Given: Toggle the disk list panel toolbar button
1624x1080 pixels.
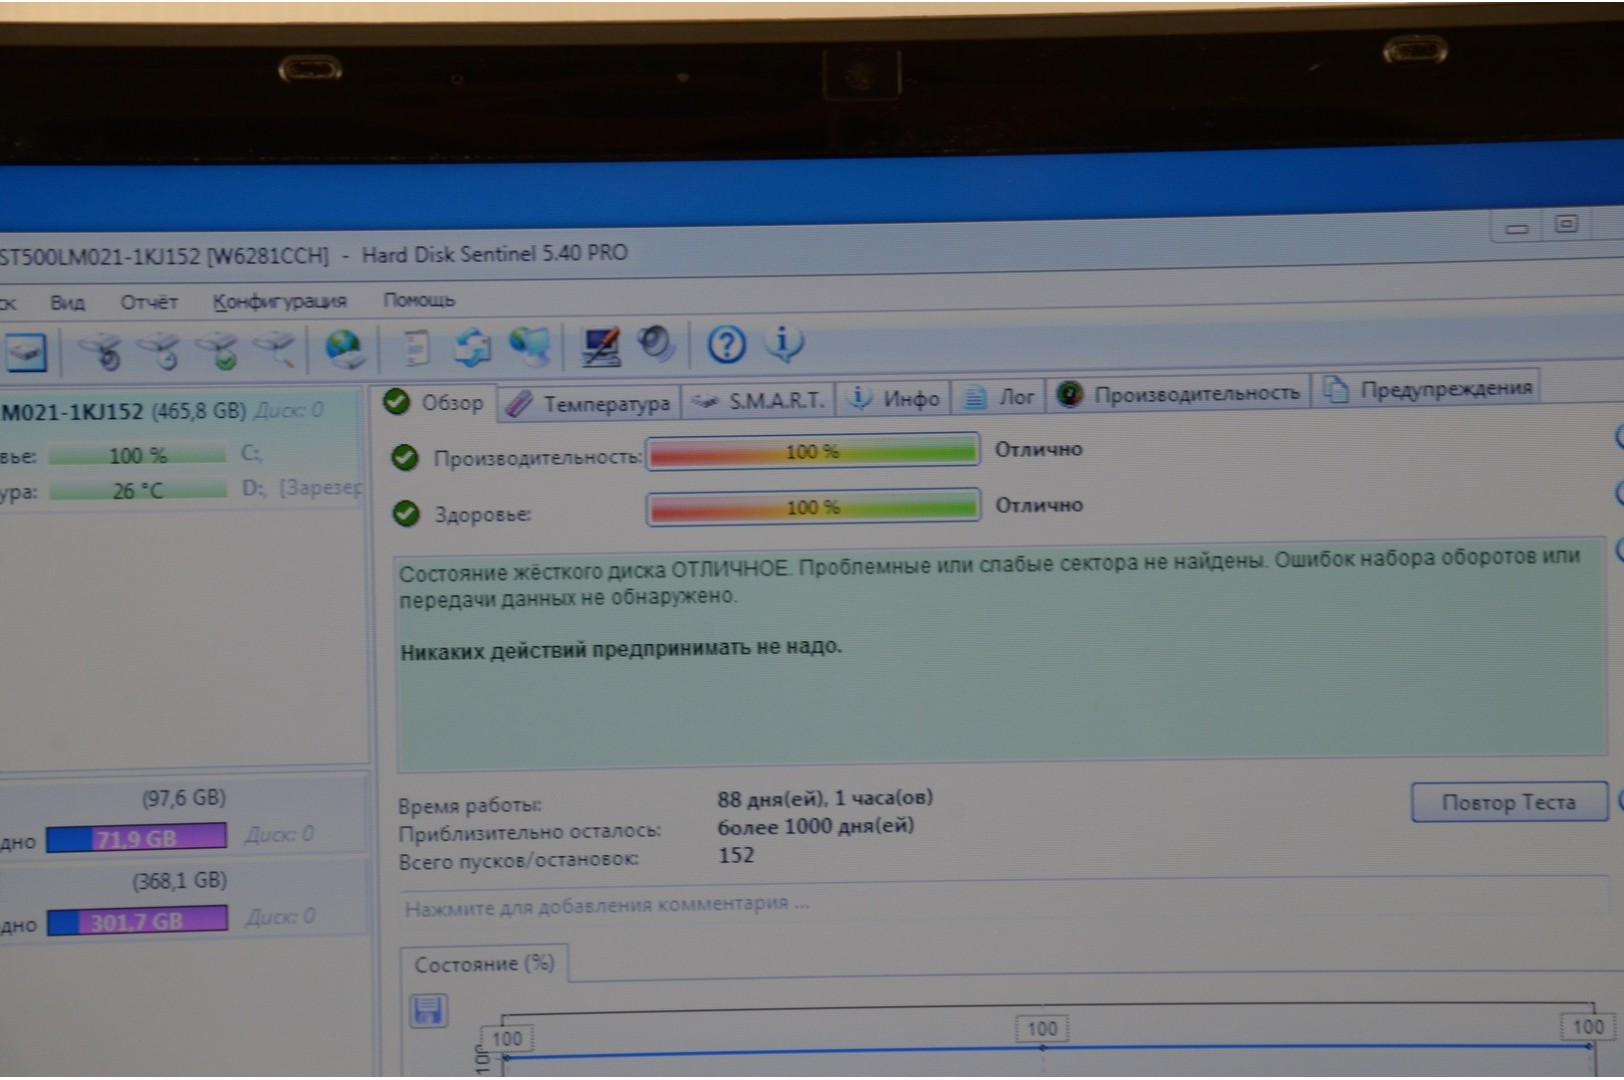Looking at the screenshot, I should click(26, 352).
